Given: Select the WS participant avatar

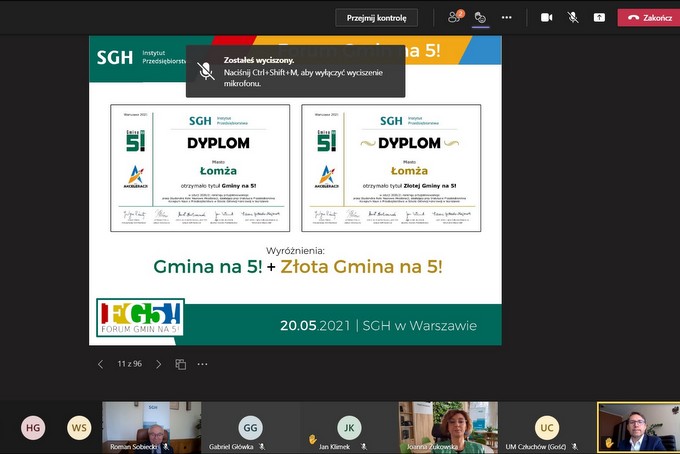Looking at the screenshot, I should [79, 428].
